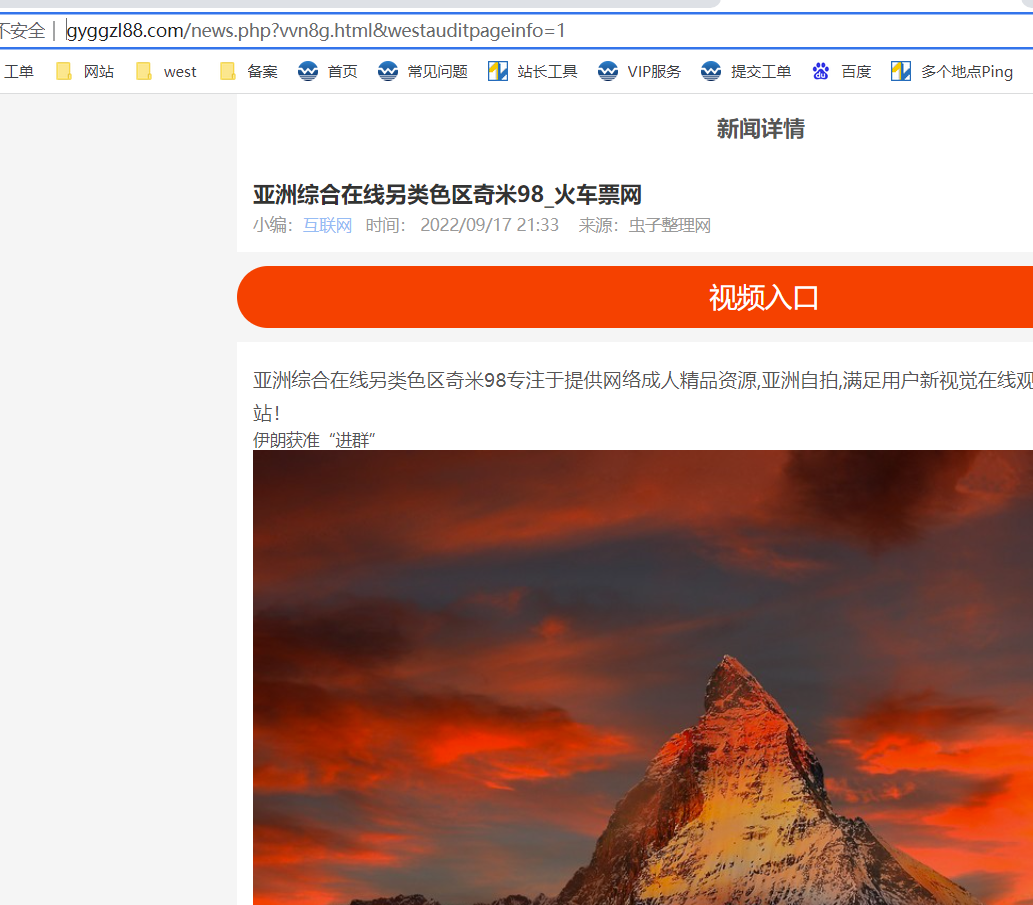Image resolution: width=1033 pixels, height=905 pixels.
Task: Click the 伊朗获准“进群” caption text
Action: tap(314, 440)
